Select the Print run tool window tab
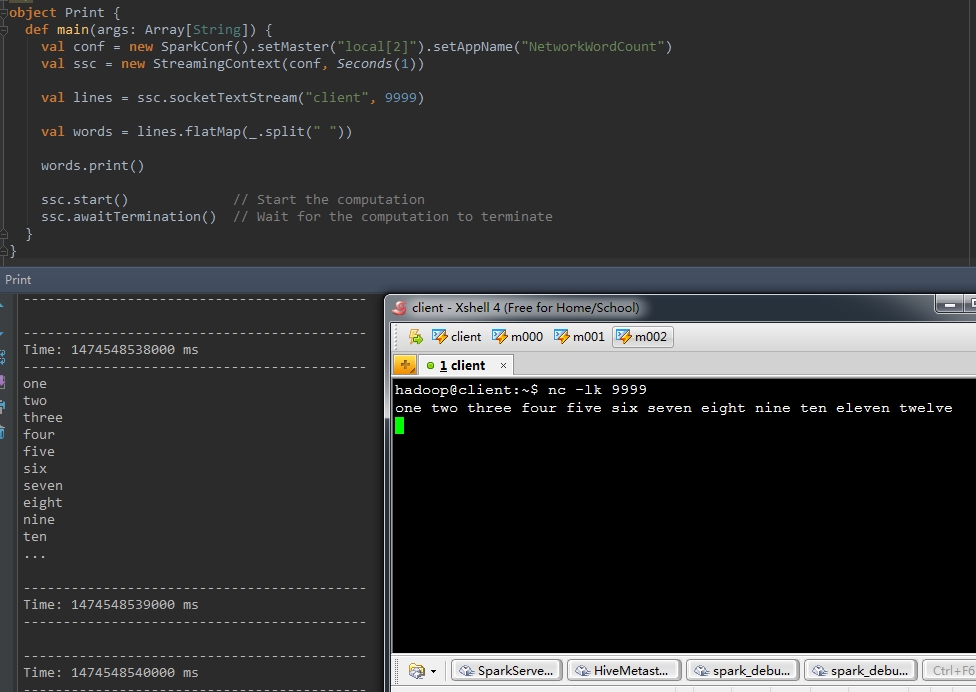 coord(18,280)
